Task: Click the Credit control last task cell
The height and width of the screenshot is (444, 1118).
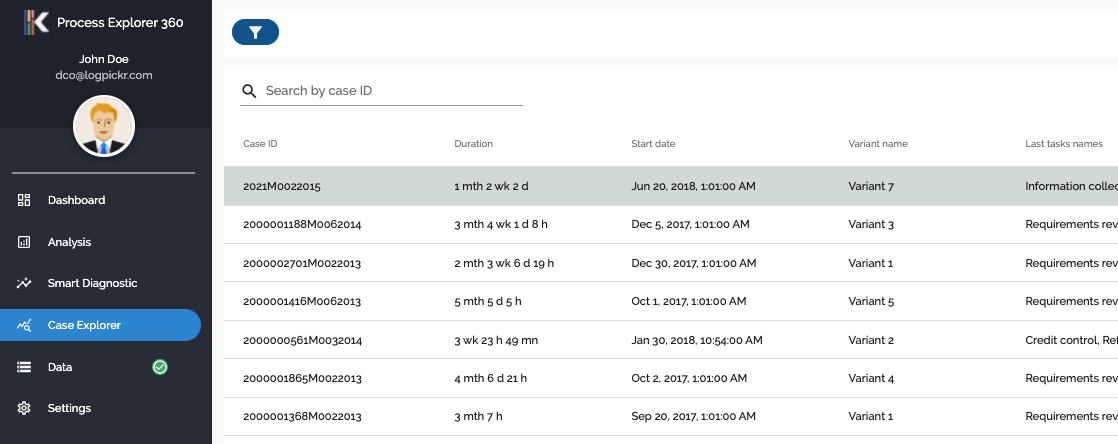Action: coord(1072,341)
